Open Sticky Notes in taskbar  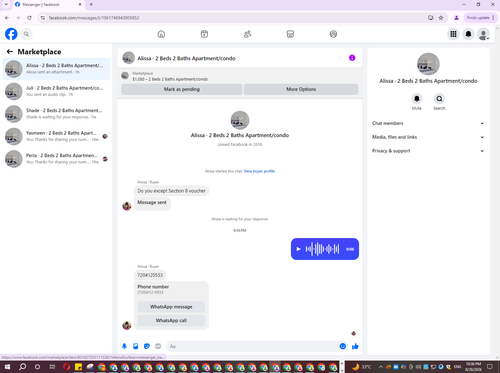(78, 367)
